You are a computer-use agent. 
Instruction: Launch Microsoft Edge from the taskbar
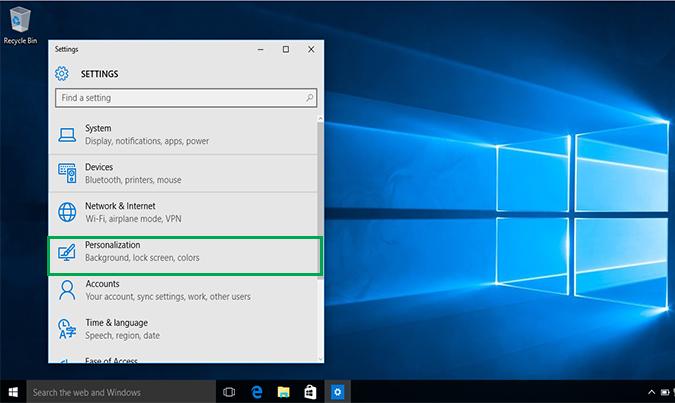(257, 392)
